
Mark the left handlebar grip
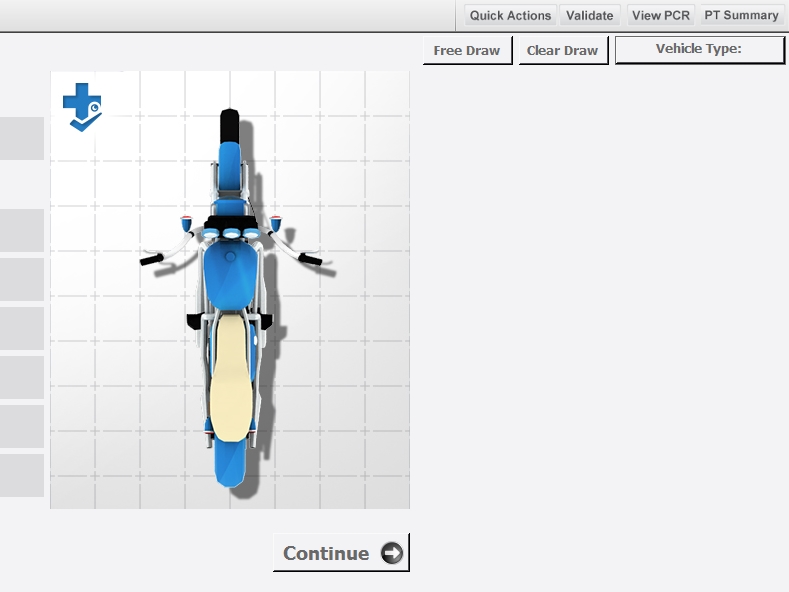pos(151,260)
